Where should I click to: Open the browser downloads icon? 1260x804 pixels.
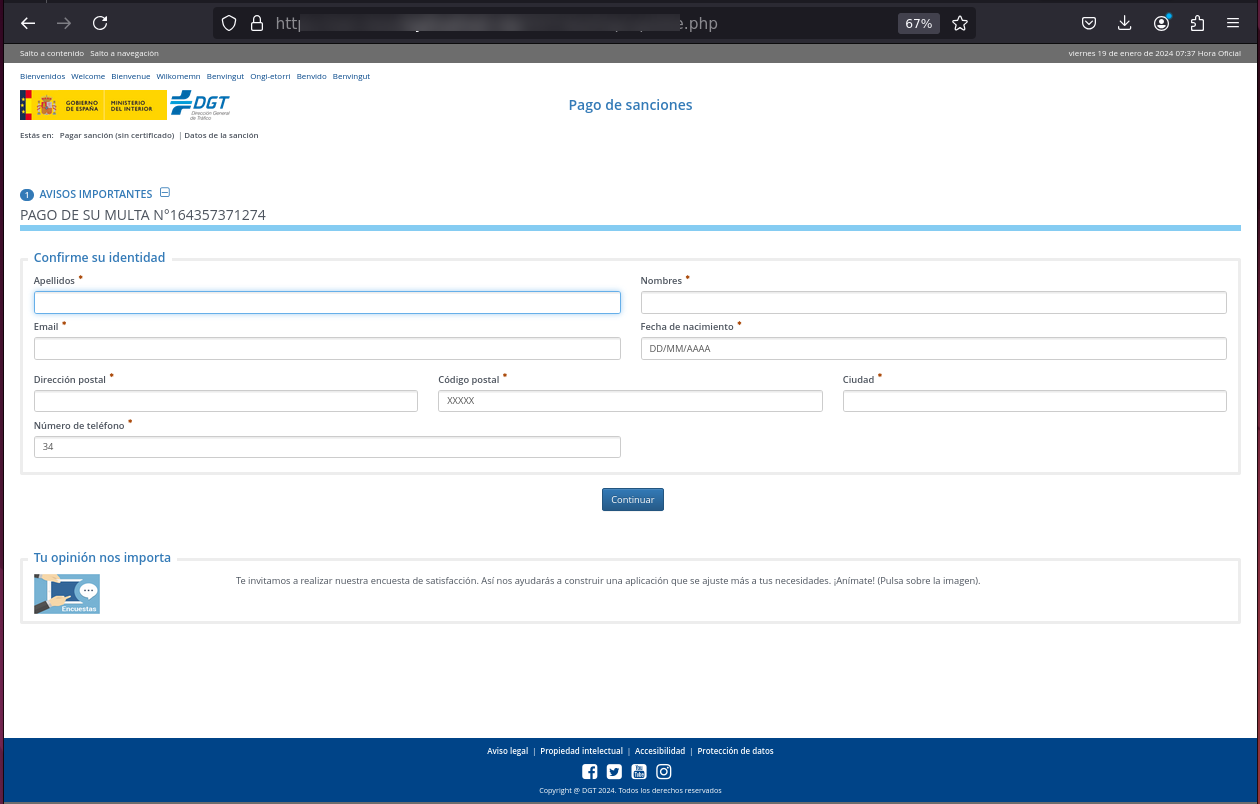1125,23
